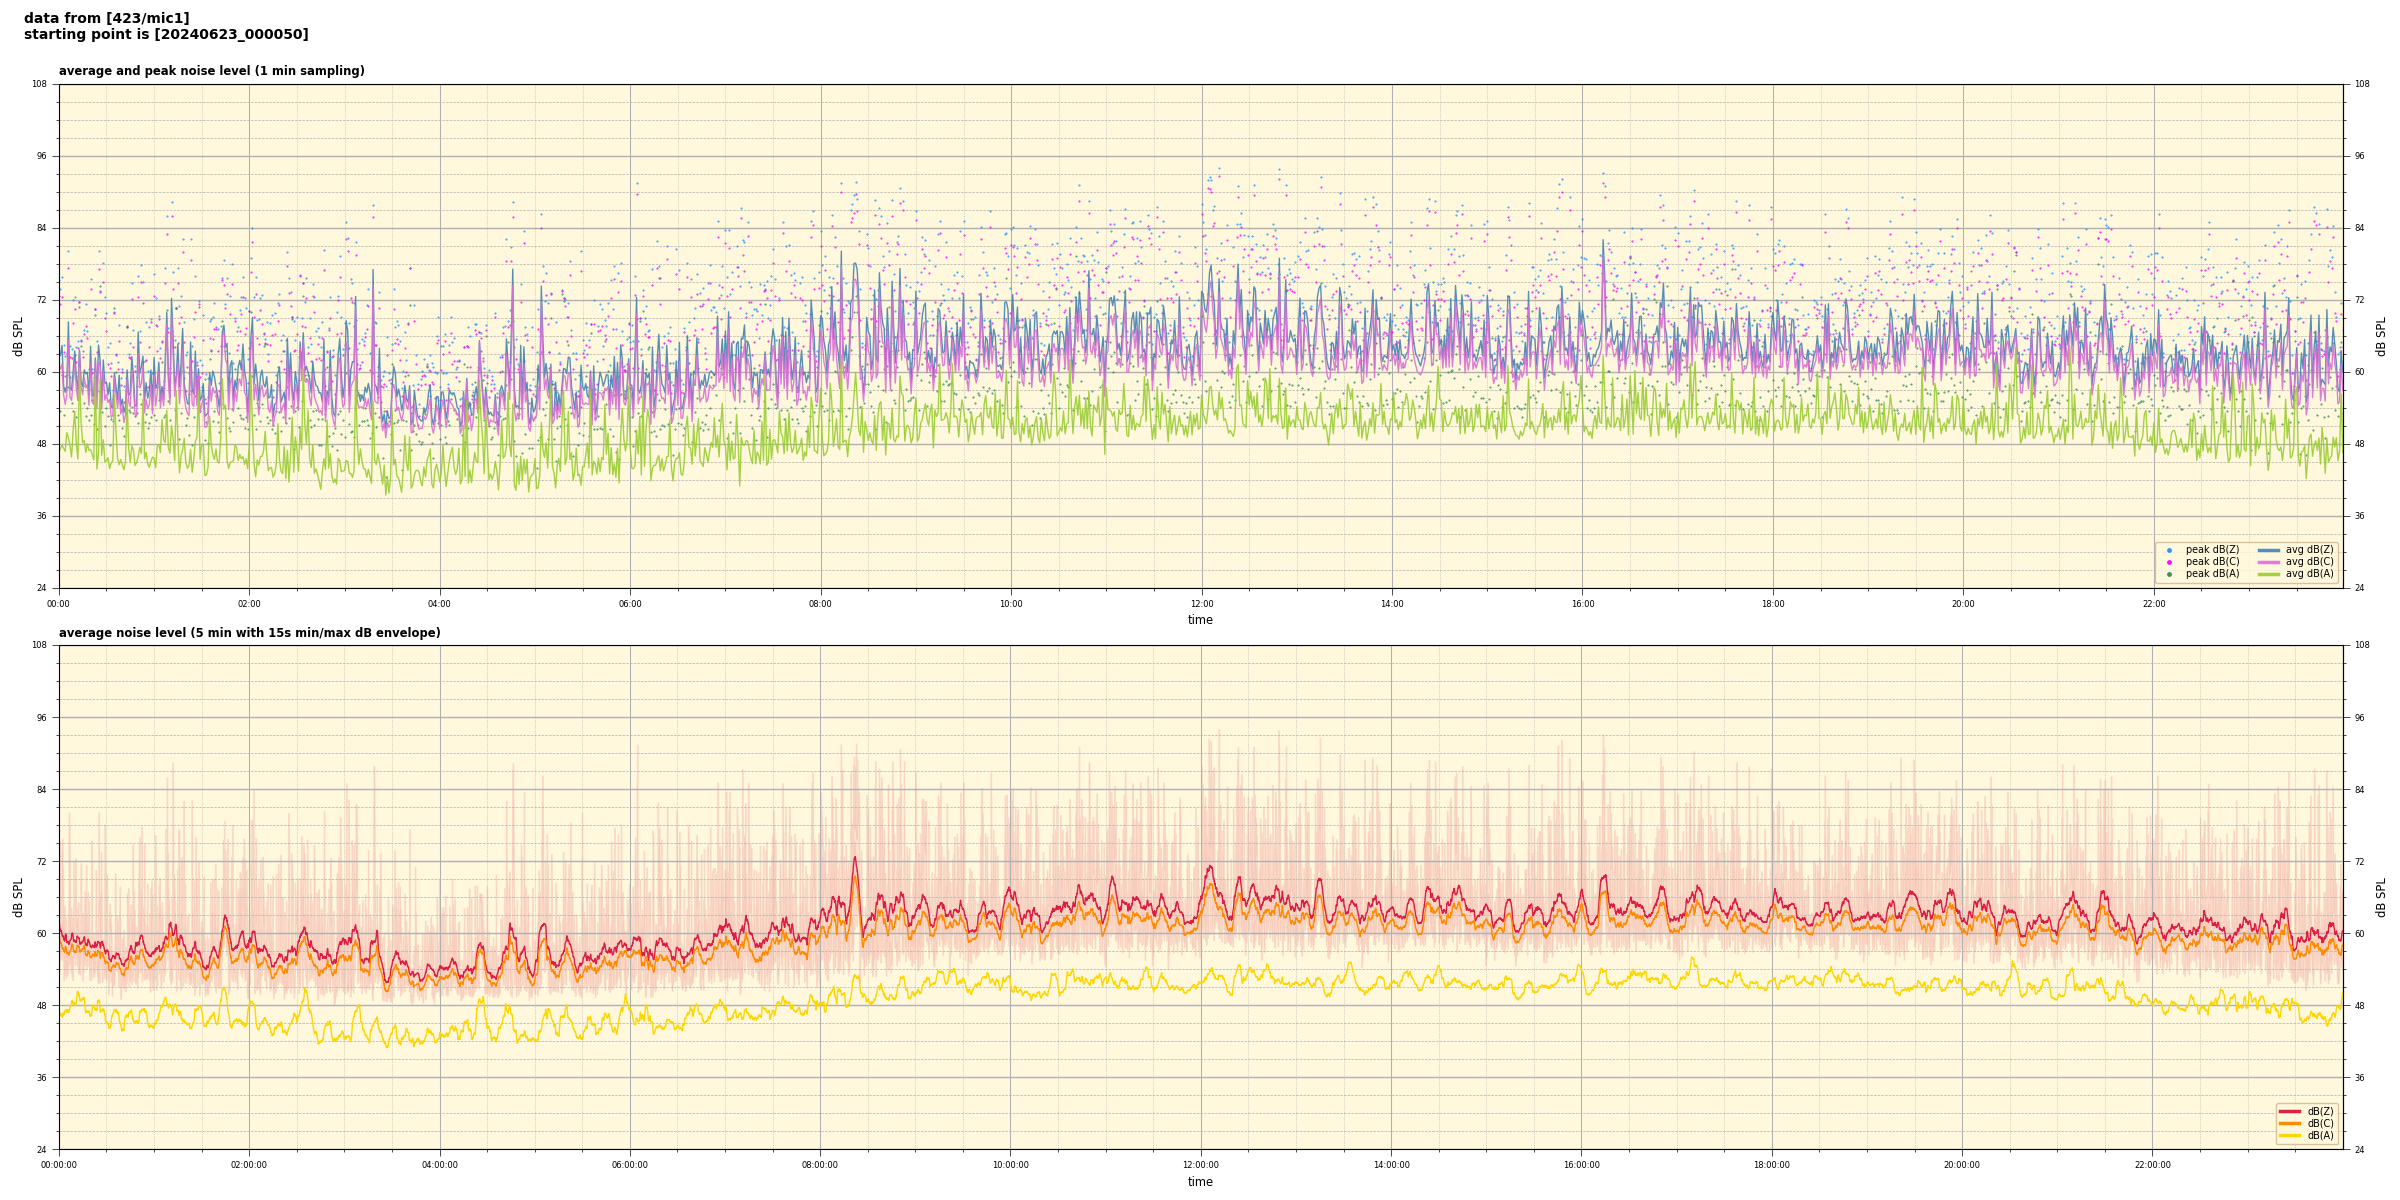Select avg dB(Z) legend line in top chart
Screen dimensions: 2400x1200
pyautogui.click(x=2269, y=550)
